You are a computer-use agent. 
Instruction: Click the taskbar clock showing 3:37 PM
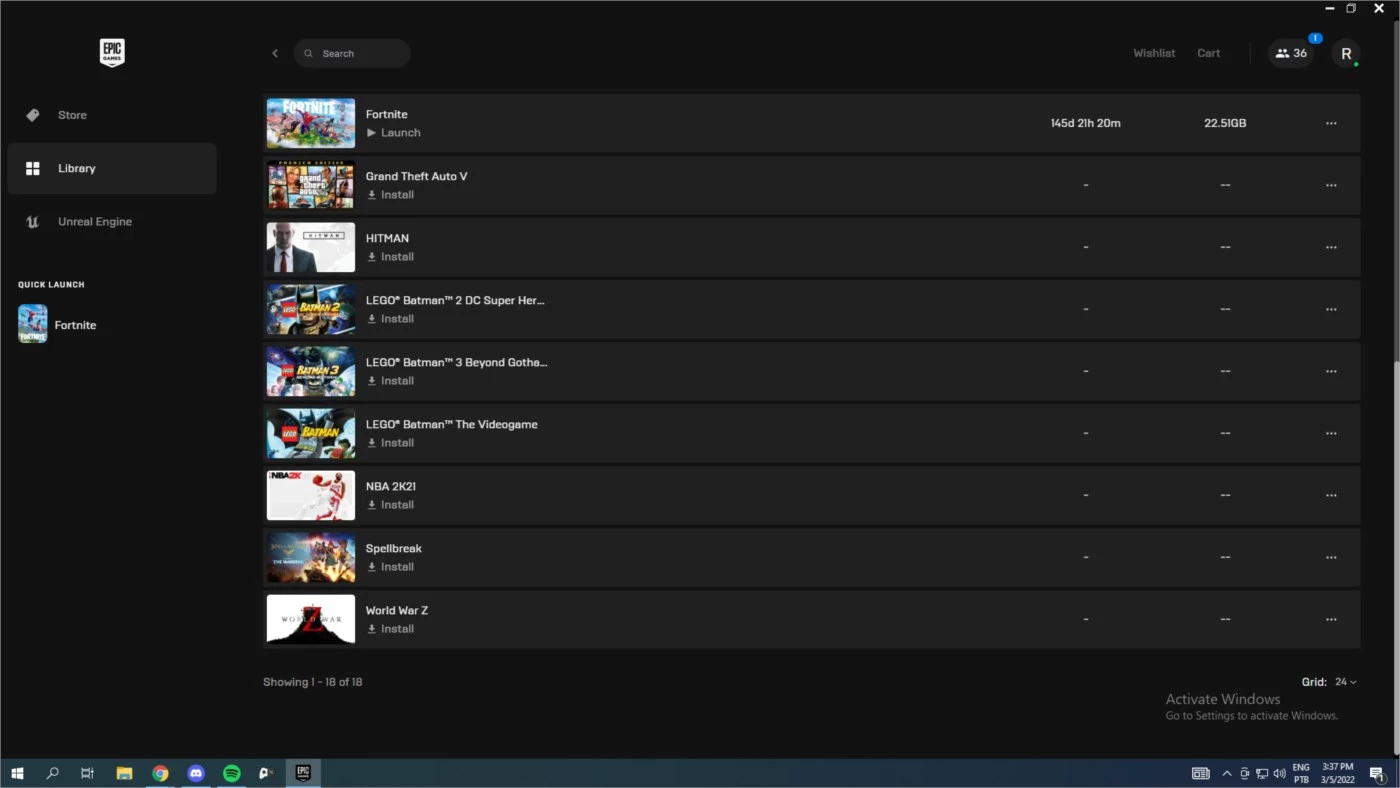[1337, 773]
